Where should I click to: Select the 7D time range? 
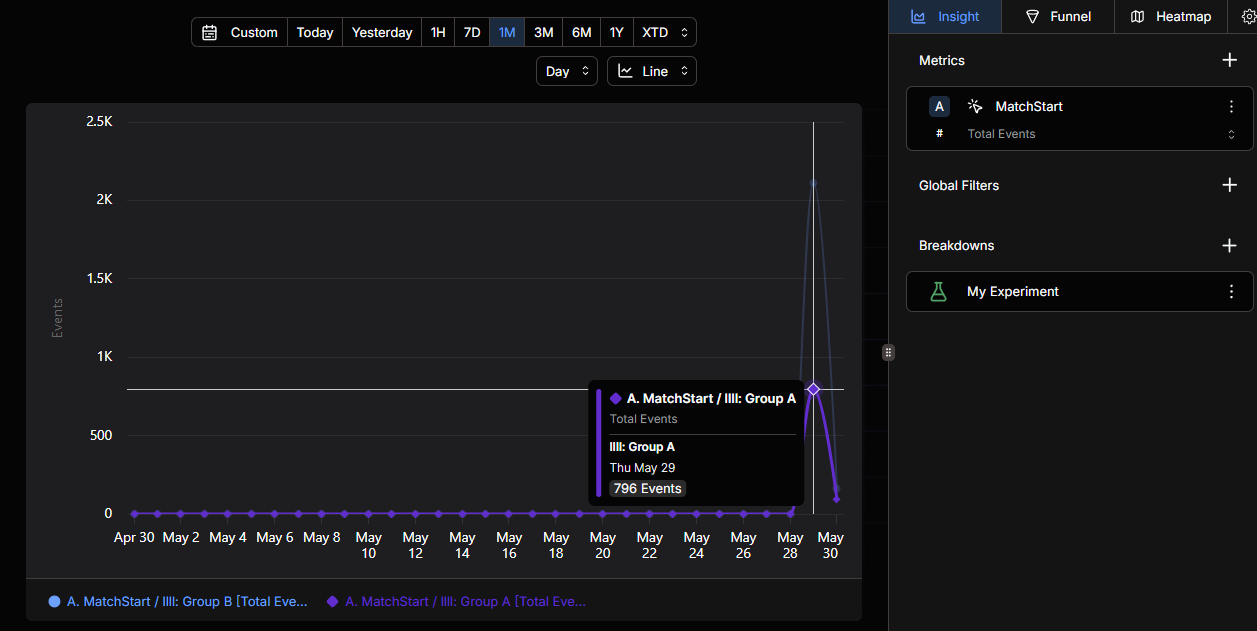coord(472,32)
